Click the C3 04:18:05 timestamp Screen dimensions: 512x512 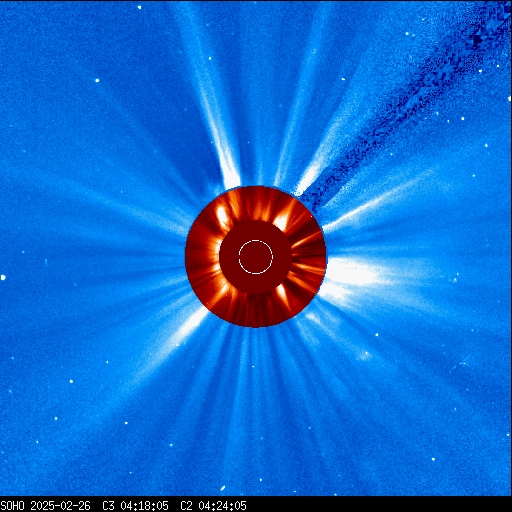pyautogui.click(x=135, y=506)
